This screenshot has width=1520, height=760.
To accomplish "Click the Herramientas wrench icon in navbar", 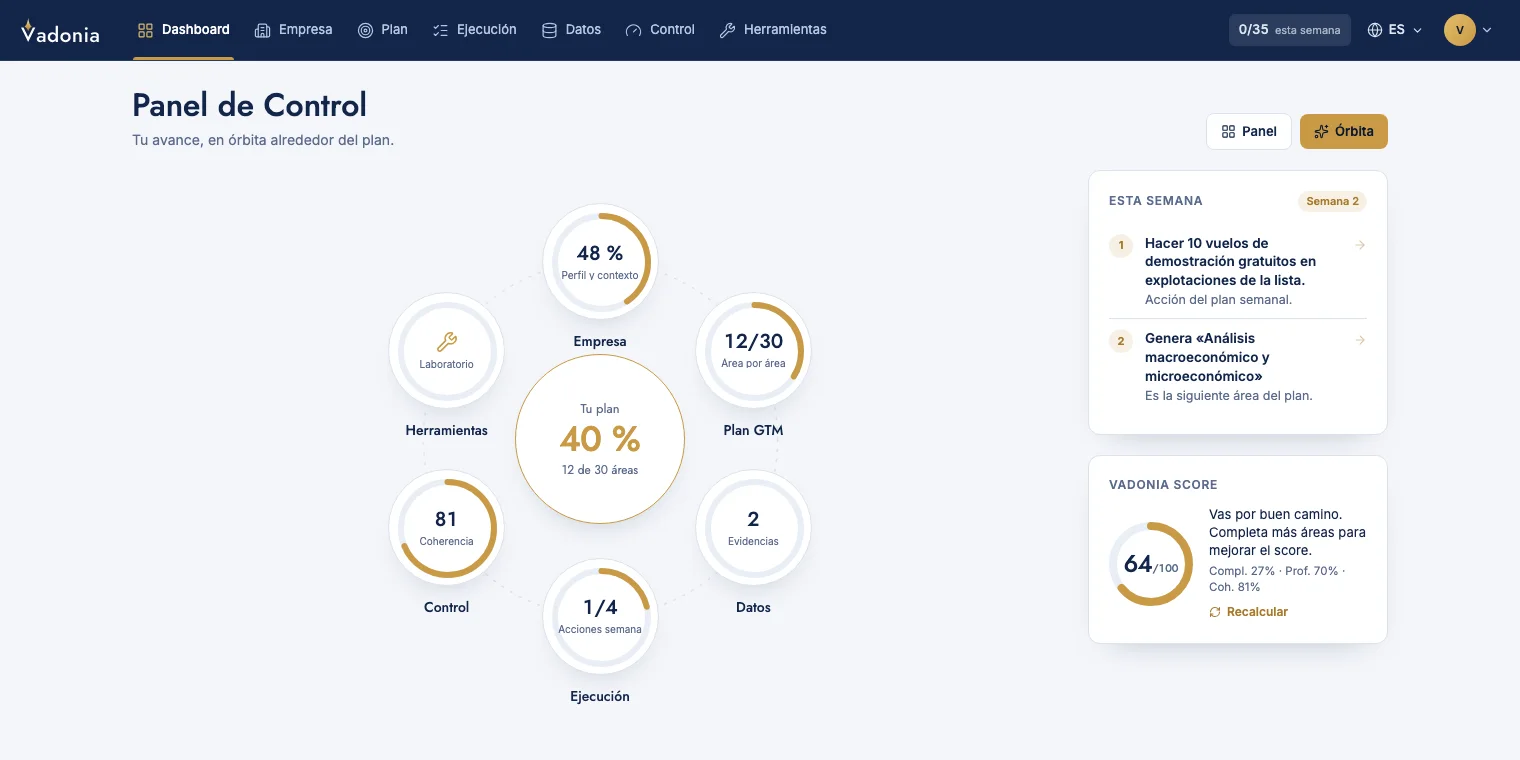I will [727, 30].
